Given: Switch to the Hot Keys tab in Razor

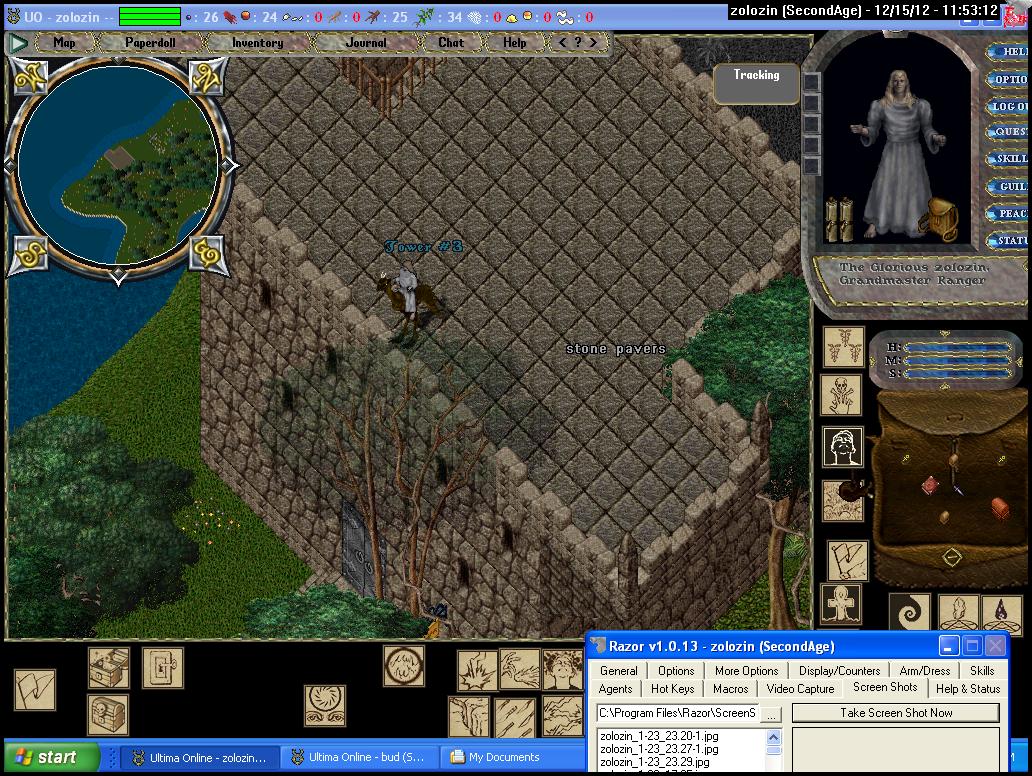Looking at the screenshot, I should pyautogui.click(x=672, y=689).
